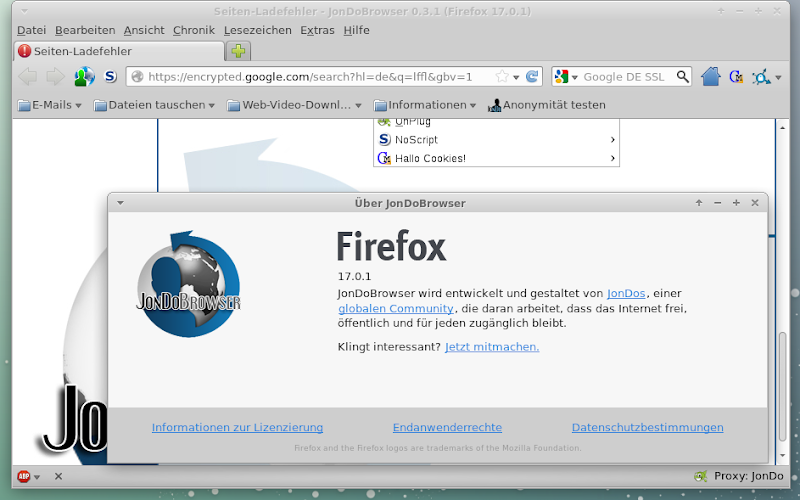This screenshot has width=800, height=500.
Task: Open the main browser window menu arrow
Action: coord(24,11)
